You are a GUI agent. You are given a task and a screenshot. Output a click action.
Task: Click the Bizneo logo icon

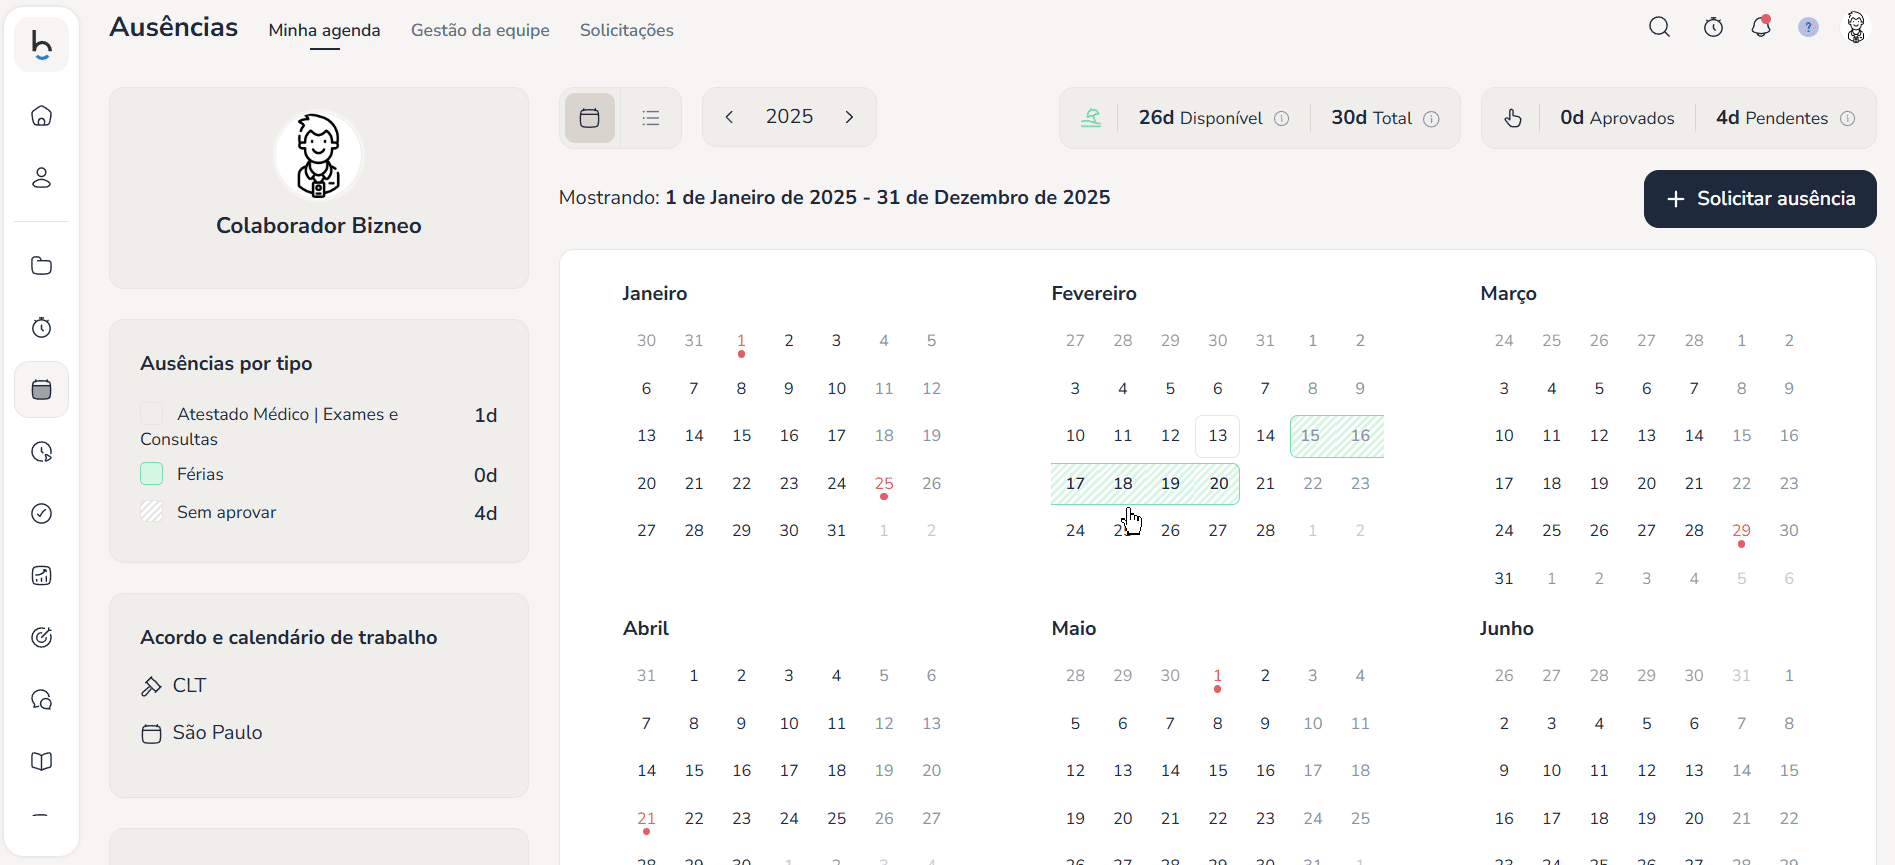42,45
